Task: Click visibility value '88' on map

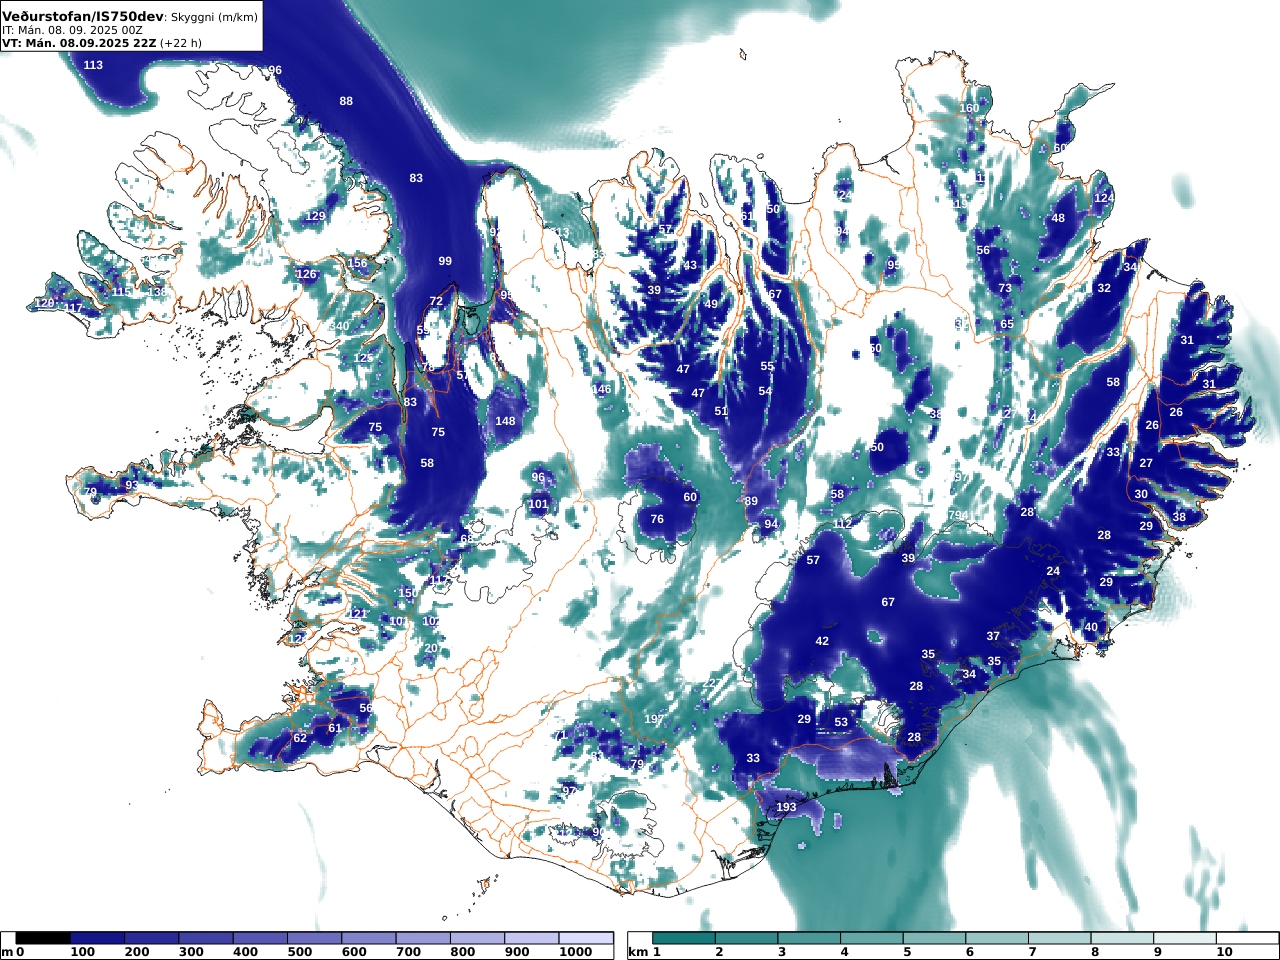Action: 346,101
